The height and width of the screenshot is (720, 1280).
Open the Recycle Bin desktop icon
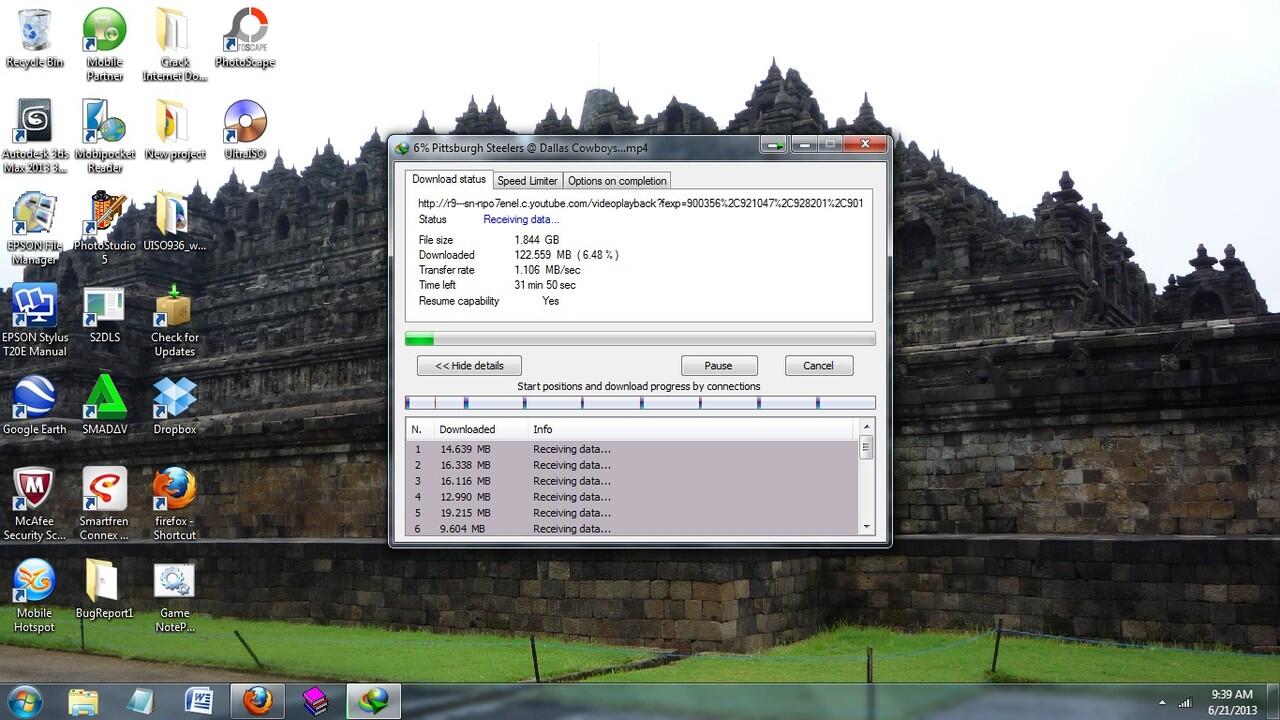tap(34, 38)
